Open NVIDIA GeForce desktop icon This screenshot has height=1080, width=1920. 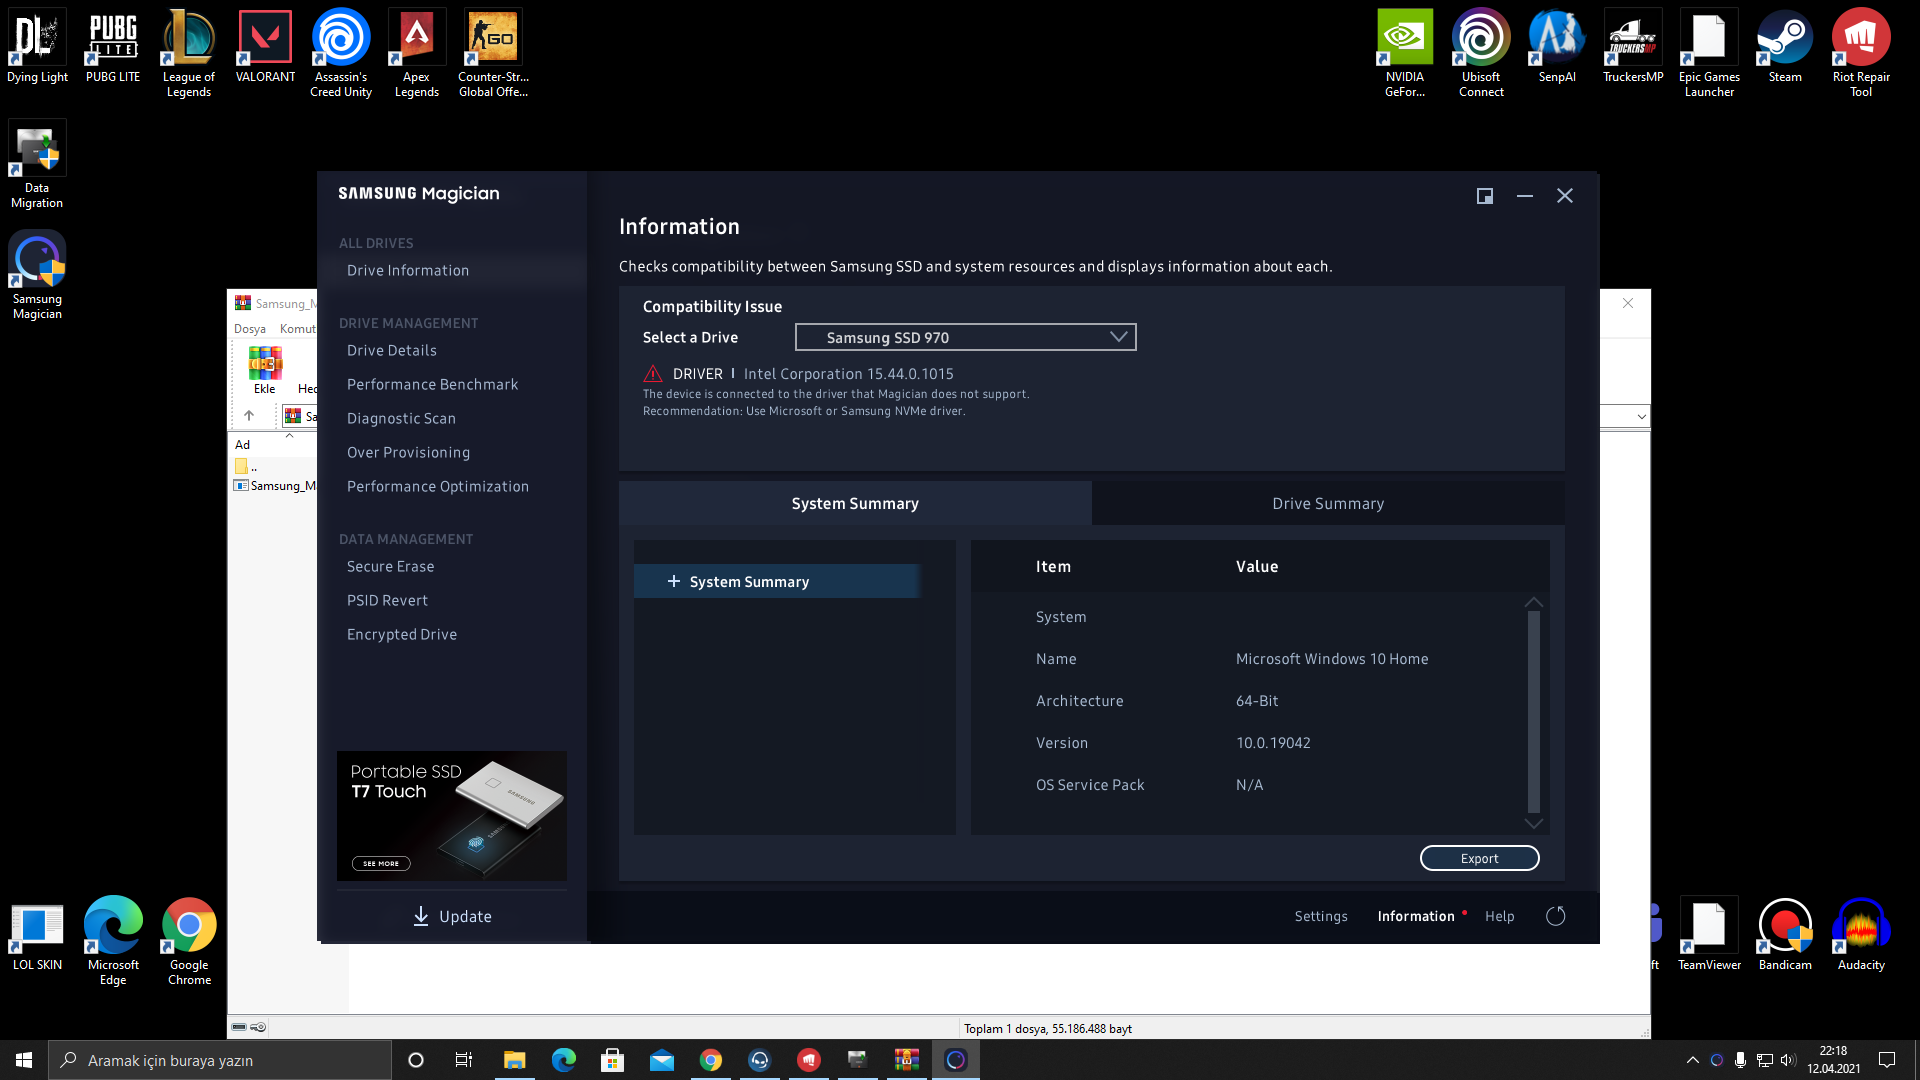click(1405, 54)
